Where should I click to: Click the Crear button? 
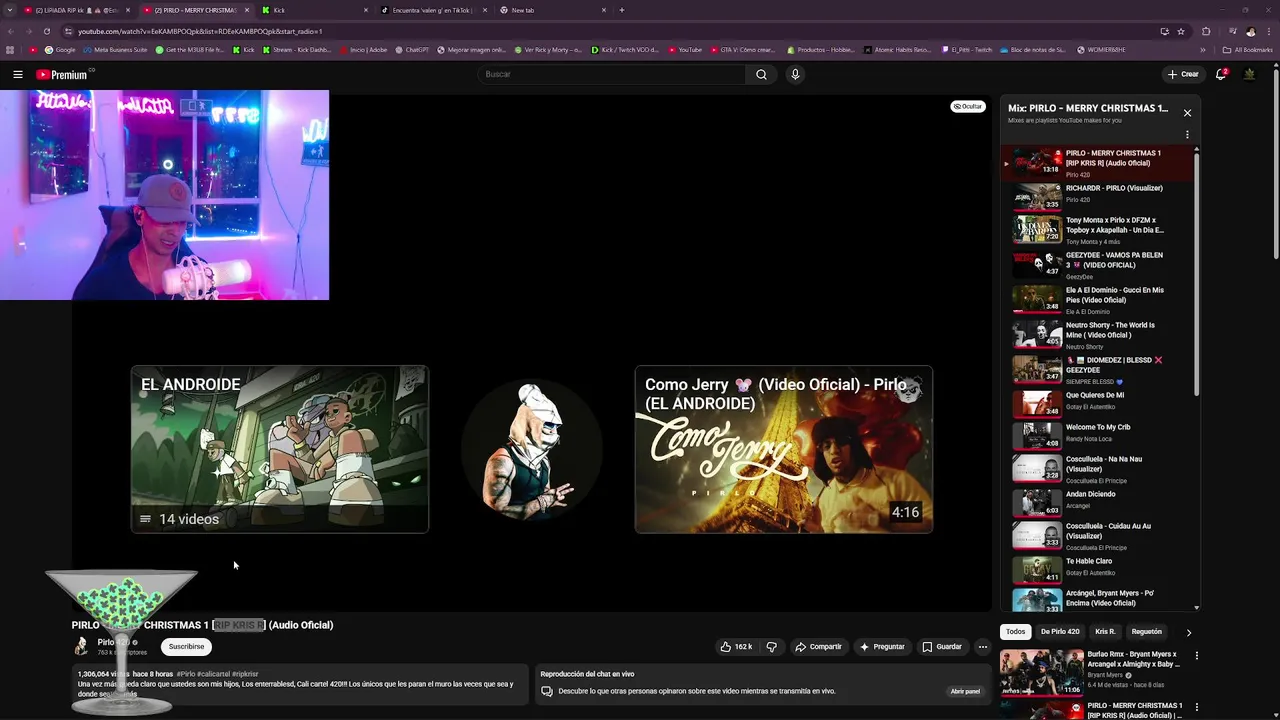(x=1183, y=74)
